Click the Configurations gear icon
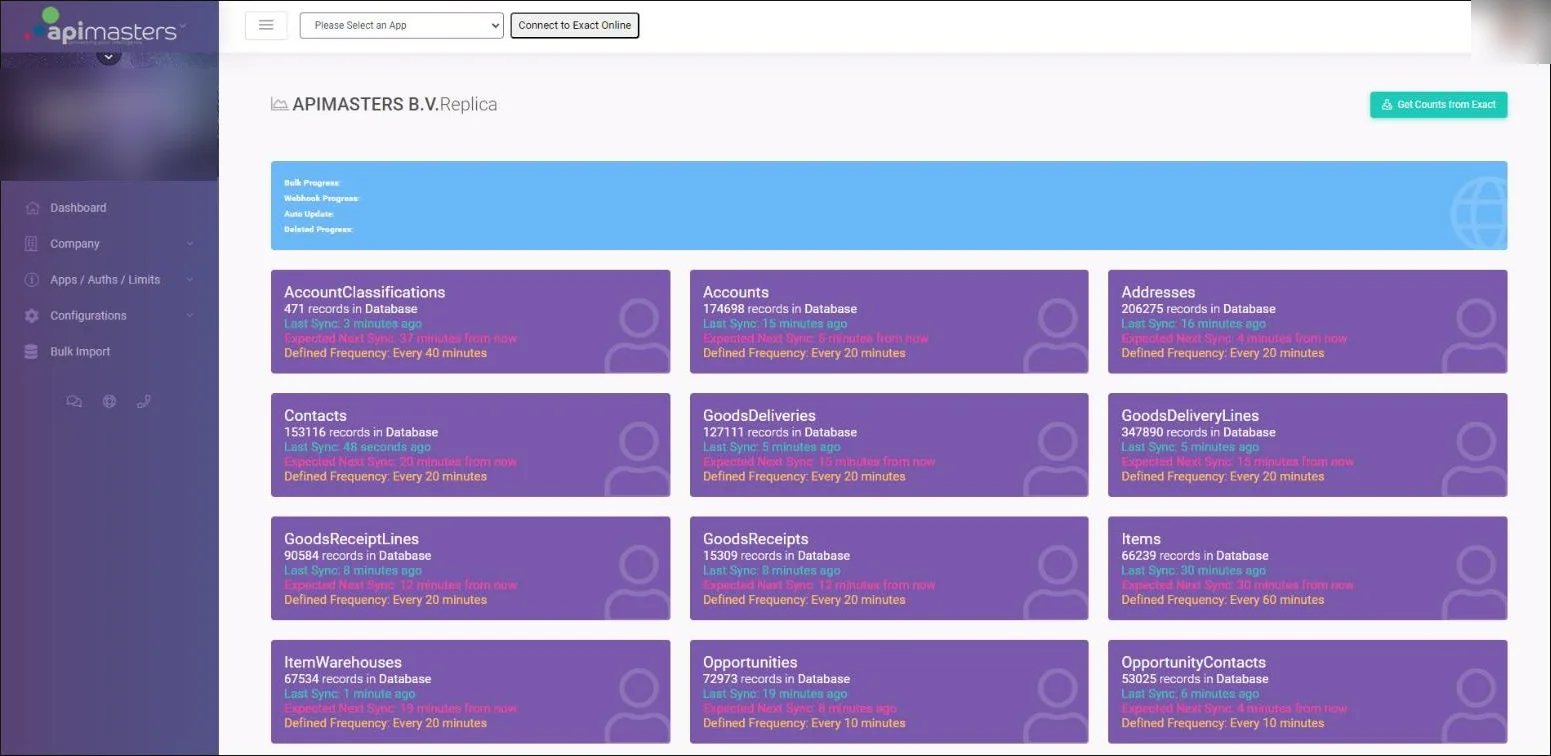The width and height of the screenshot is (1551, 756). (x=31, y=316)
